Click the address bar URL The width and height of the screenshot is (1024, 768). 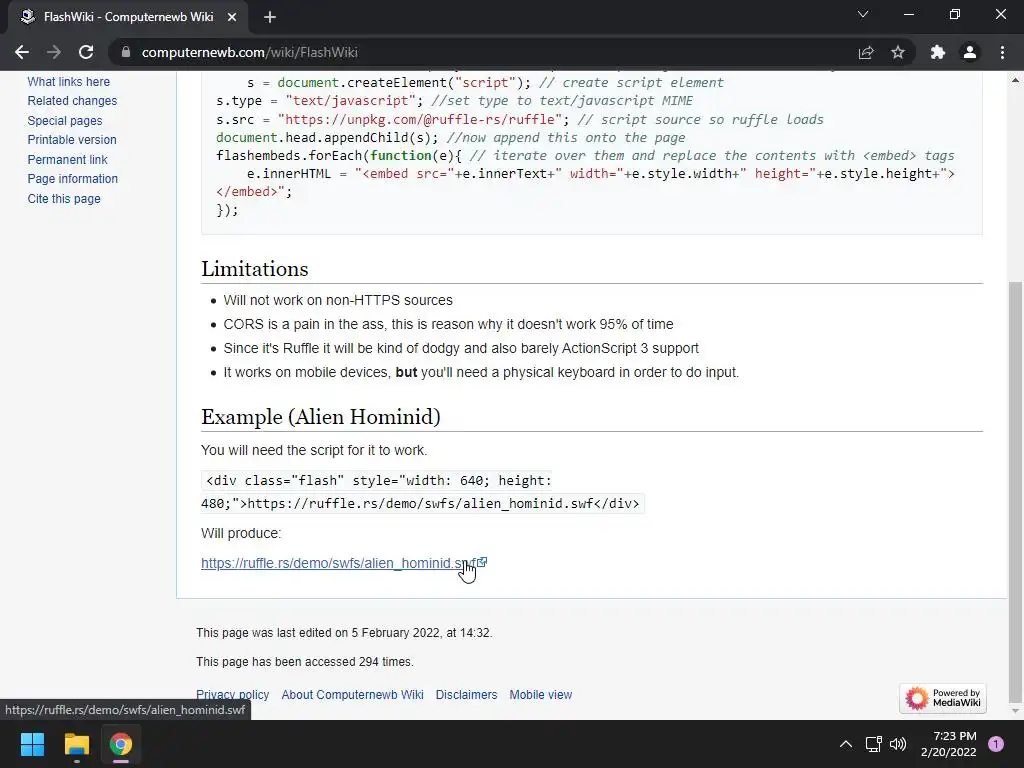[x=249, y=52]
